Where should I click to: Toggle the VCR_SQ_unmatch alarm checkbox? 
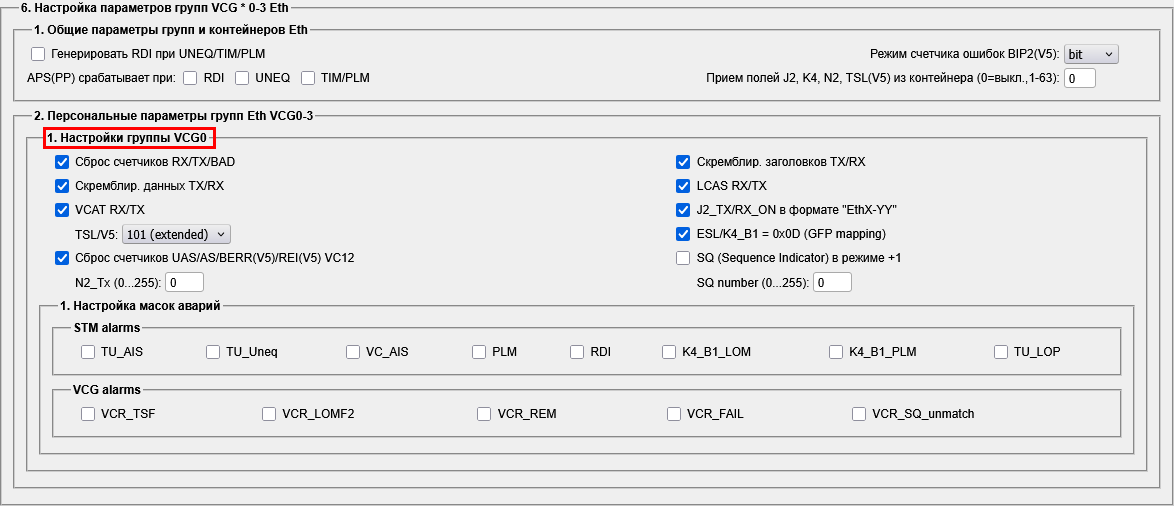[x=859, y=414]
